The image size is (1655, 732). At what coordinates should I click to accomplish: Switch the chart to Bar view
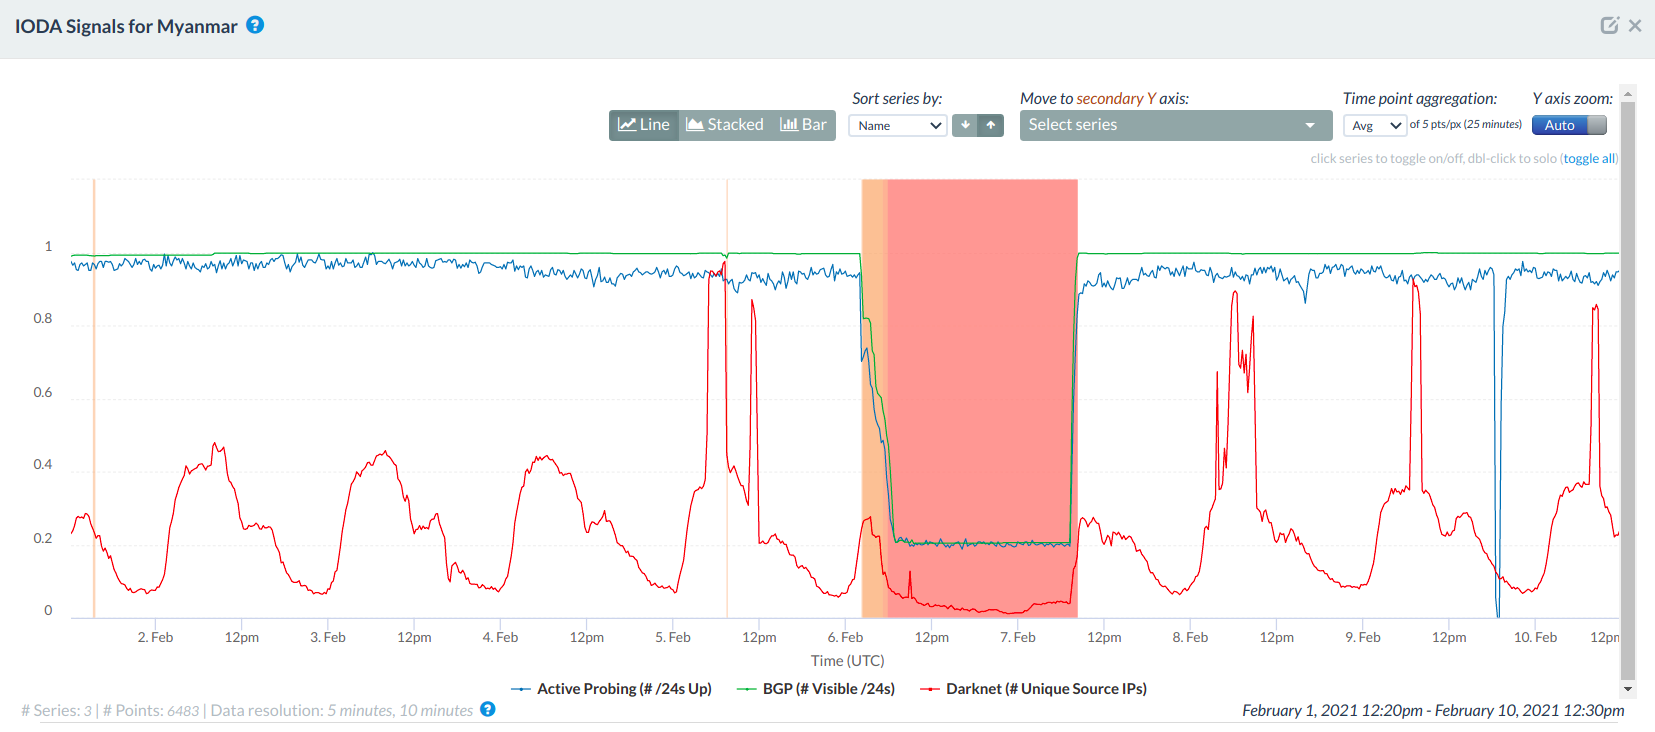tap(804, 125)
